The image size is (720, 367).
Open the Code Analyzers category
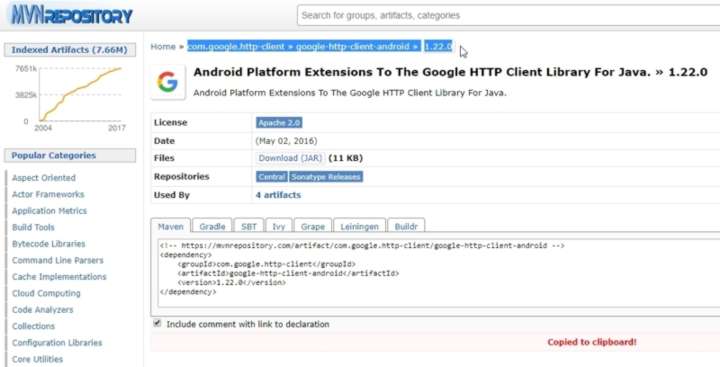[x=42, y=310]
